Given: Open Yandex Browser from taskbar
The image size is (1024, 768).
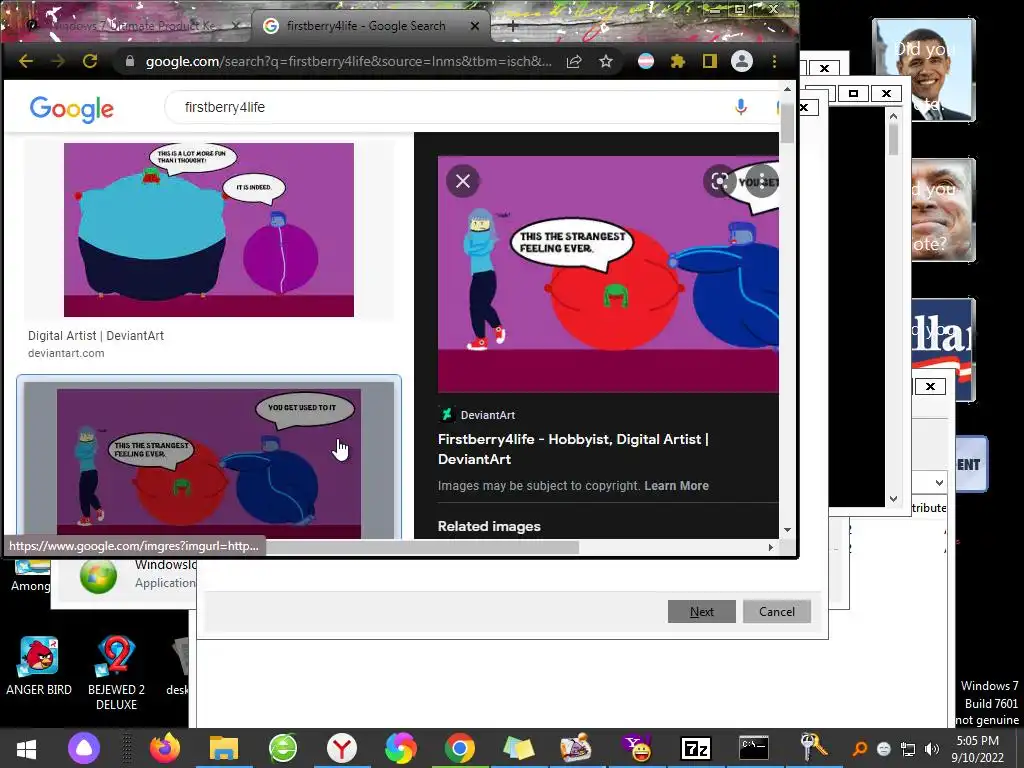Looking at the screenshot, I should pyautogui.click(x=342, y=748).
